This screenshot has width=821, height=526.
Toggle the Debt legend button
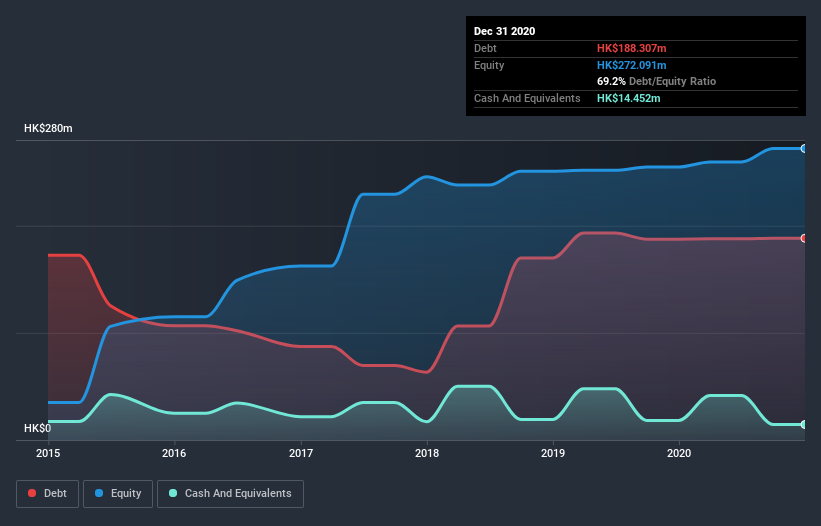coord(48,494)
